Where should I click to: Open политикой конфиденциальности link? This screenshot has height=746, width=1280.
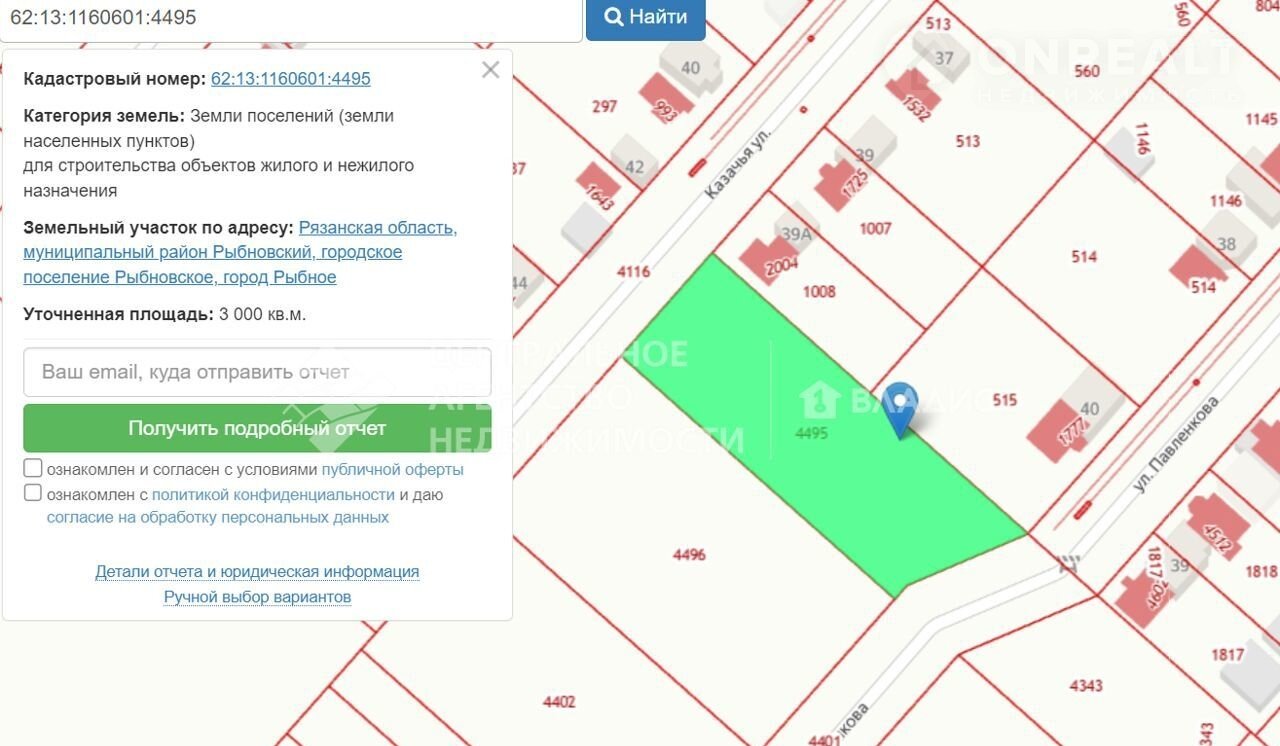pyautogui.click(x=273, y=494)
